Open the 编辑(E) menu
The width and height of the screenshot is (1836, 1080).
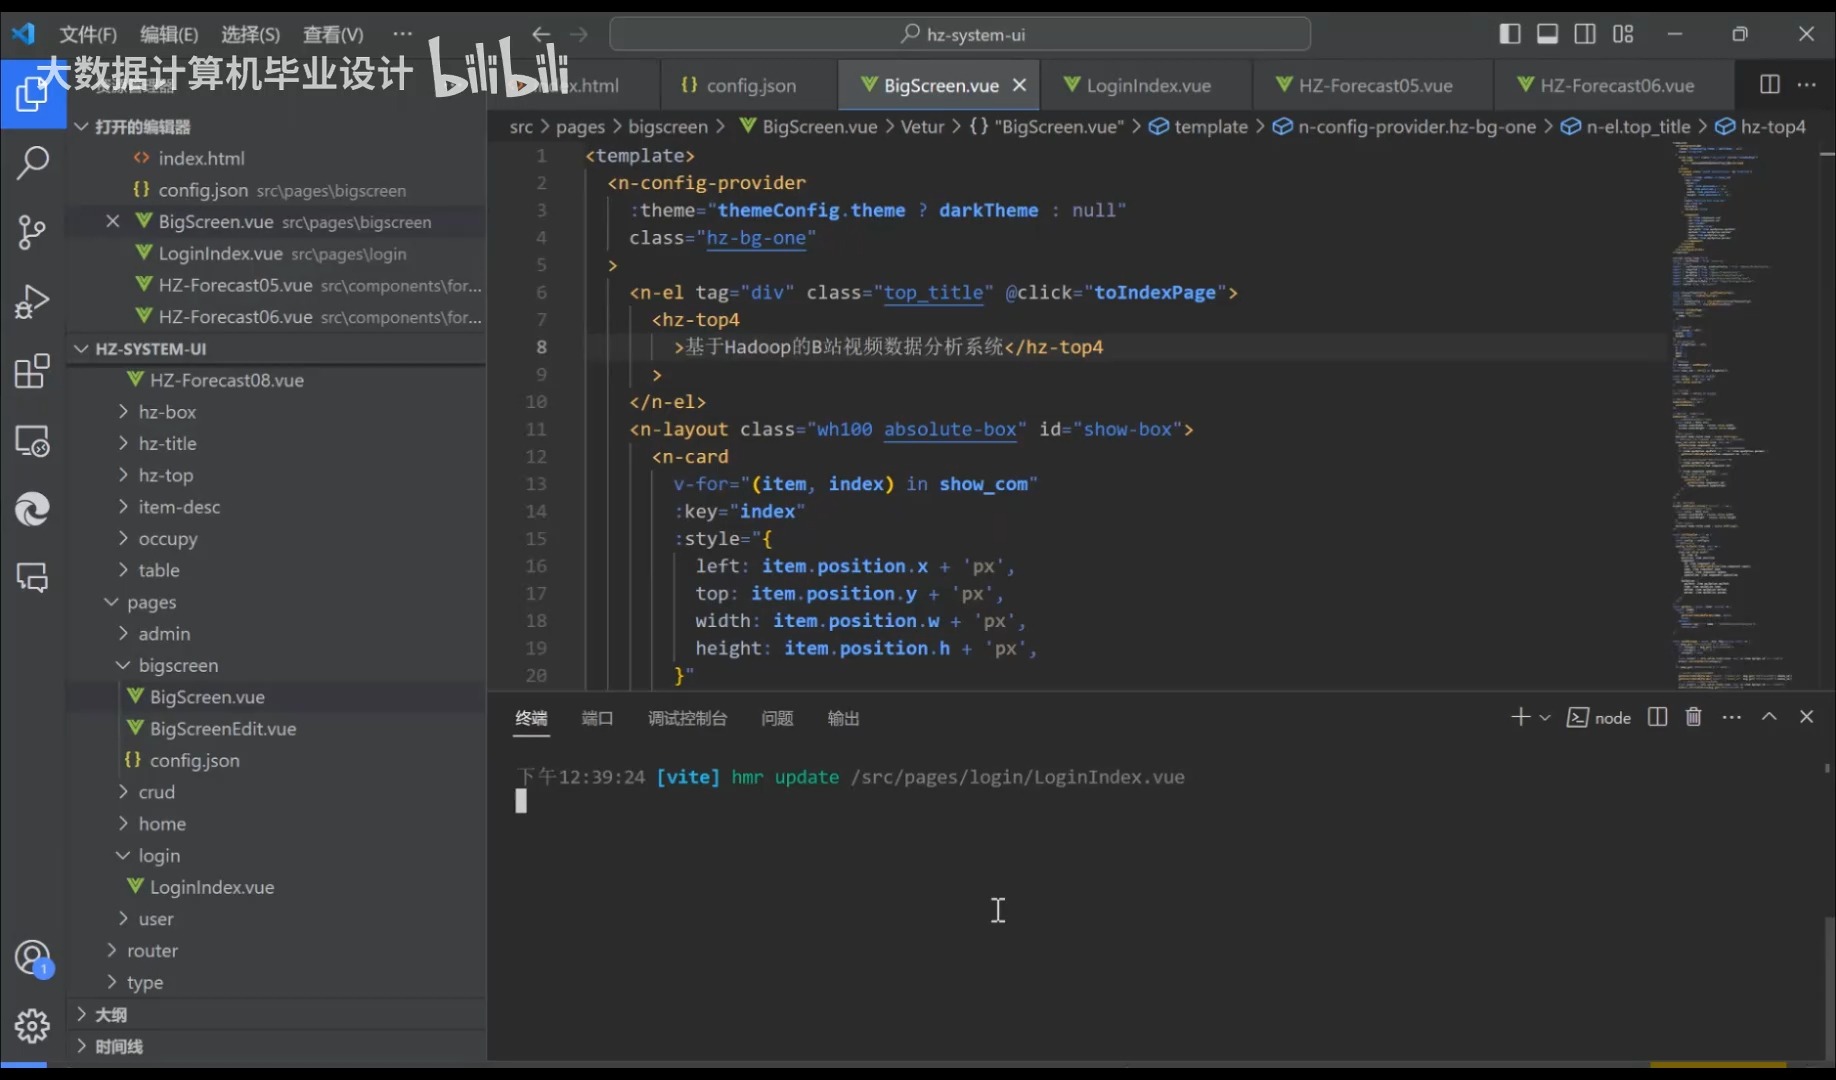pyautogui.click(x=169, y=34)
